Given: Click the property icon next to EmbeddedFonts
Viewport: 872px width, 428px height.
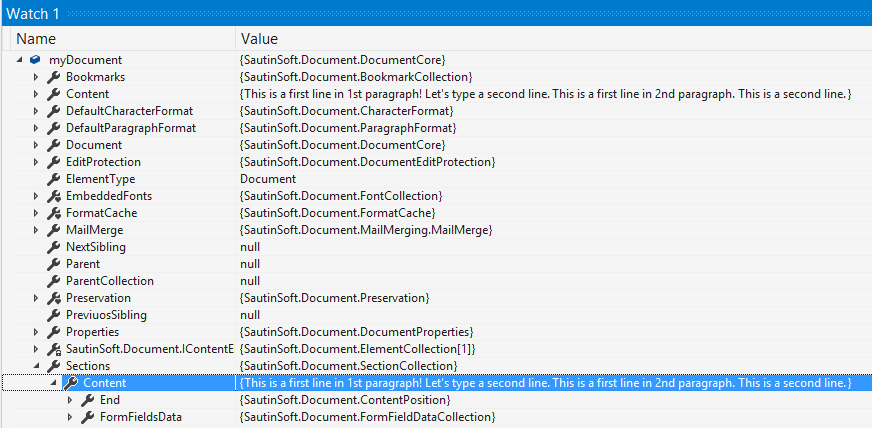Looking at the screenshot, I should click(x=54, y=196).
